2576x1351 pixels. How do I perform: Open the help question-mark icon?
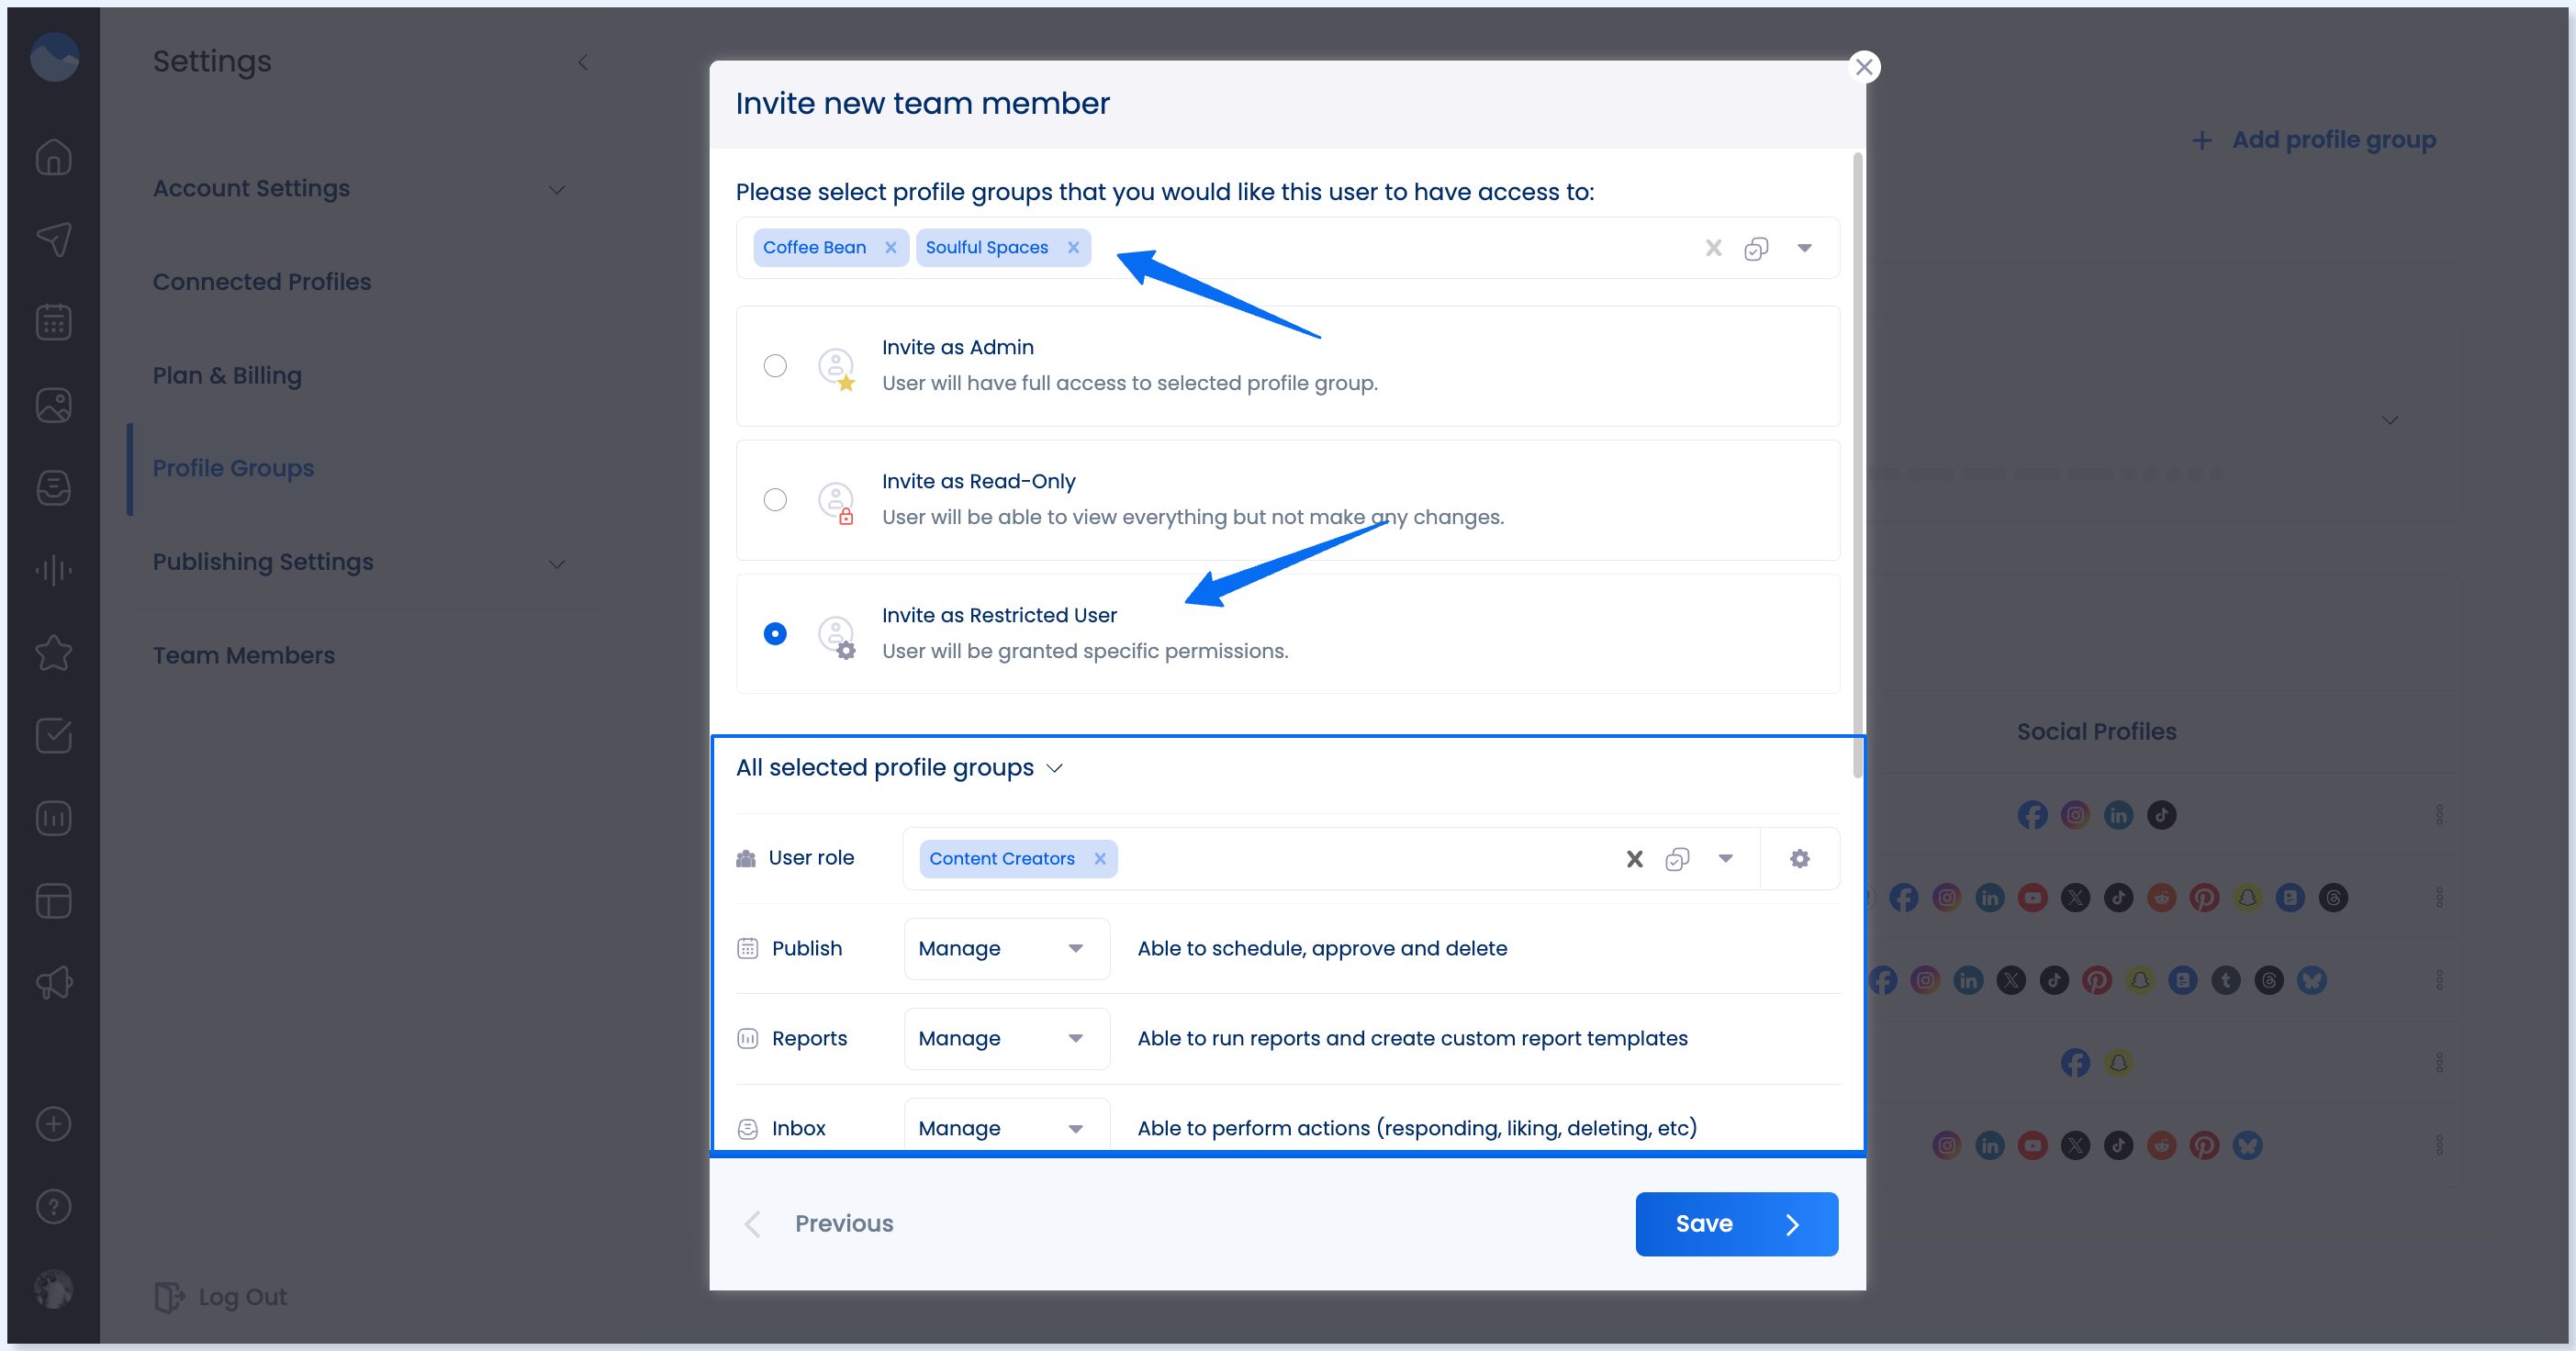click(54, 1206)
